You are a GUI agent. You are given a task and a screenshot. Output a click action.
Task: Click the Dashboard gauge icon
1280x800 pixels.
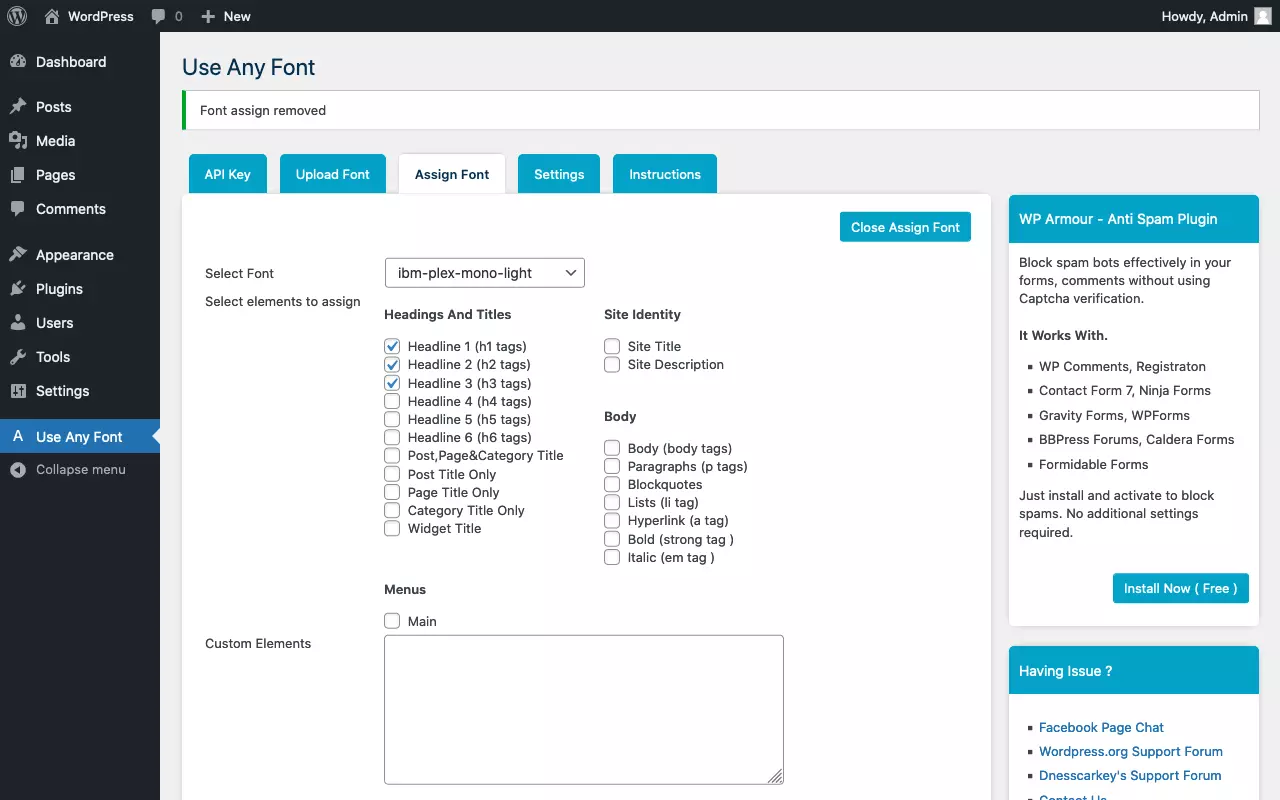[18, 62]
